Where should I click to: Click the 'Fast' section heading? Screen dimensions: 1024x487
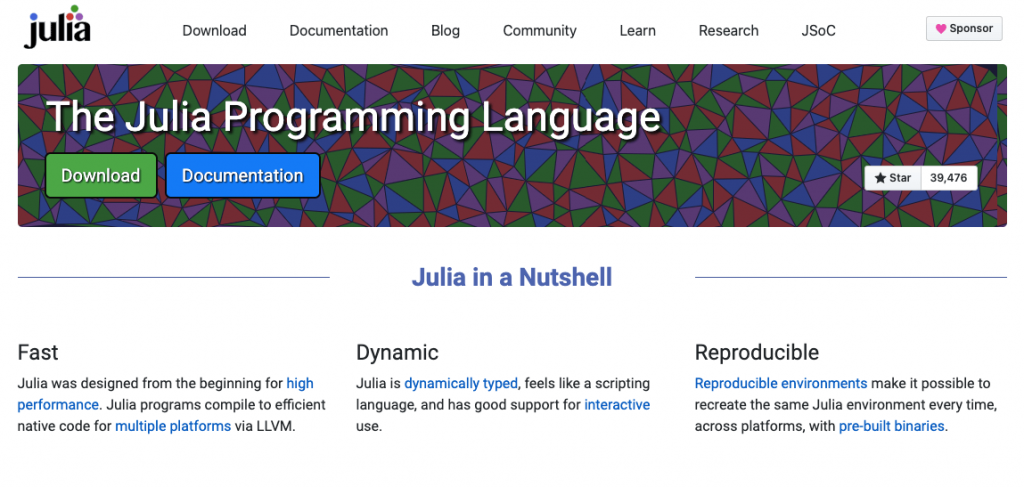38,353
